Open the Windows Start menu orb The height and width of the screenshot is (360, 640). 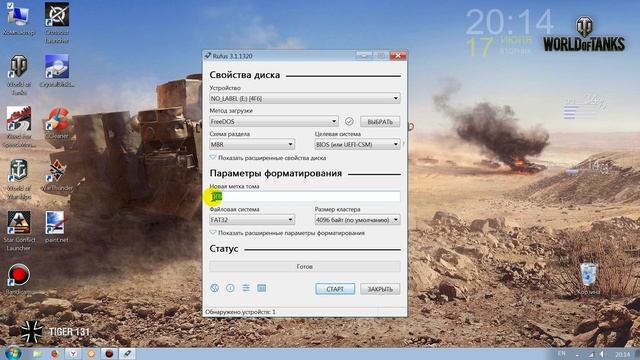coord(13,353)
